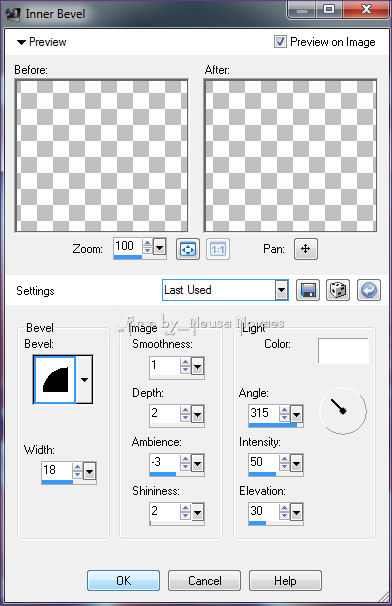This screenshot has height=606, width=392.
Task: Click the save preset floppy disk icon
Action: tap(308, 290)
